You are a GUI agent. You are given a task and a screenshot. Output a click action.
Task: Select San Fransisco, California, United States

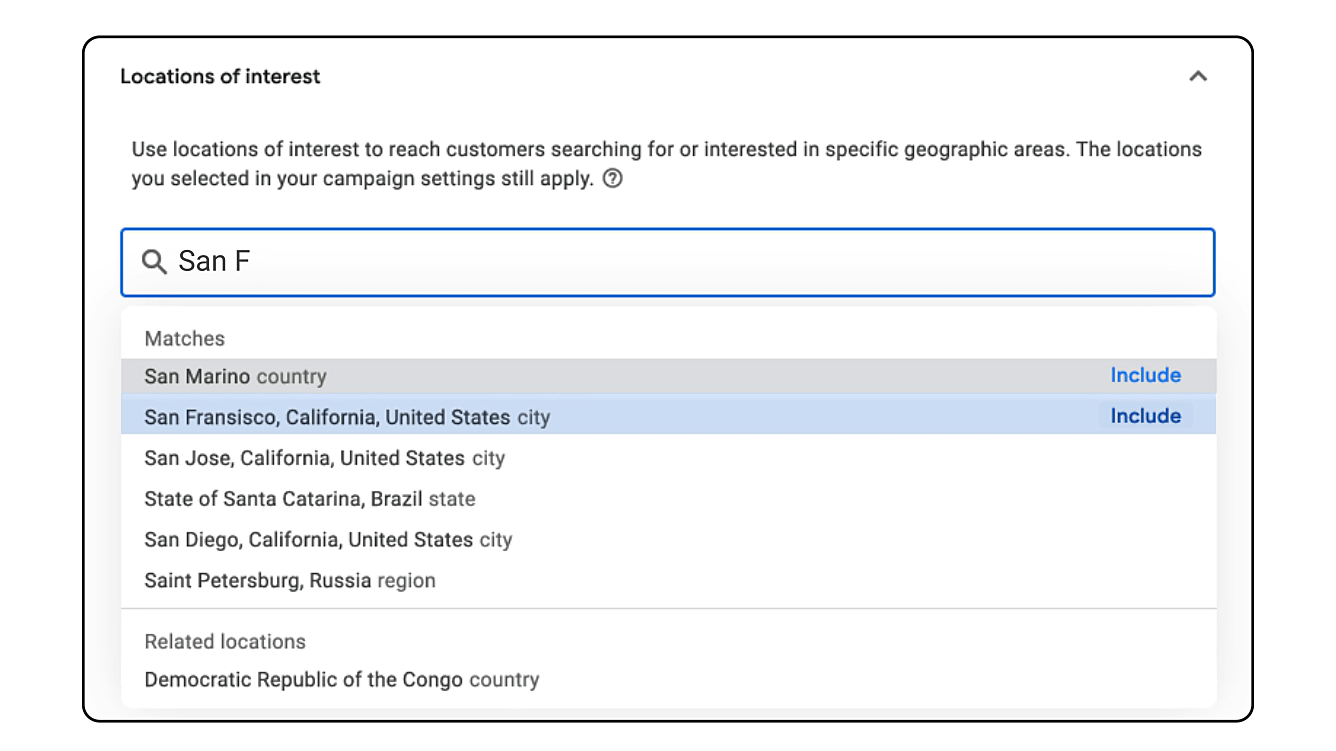pyautogui.click(x=668, y=417)
